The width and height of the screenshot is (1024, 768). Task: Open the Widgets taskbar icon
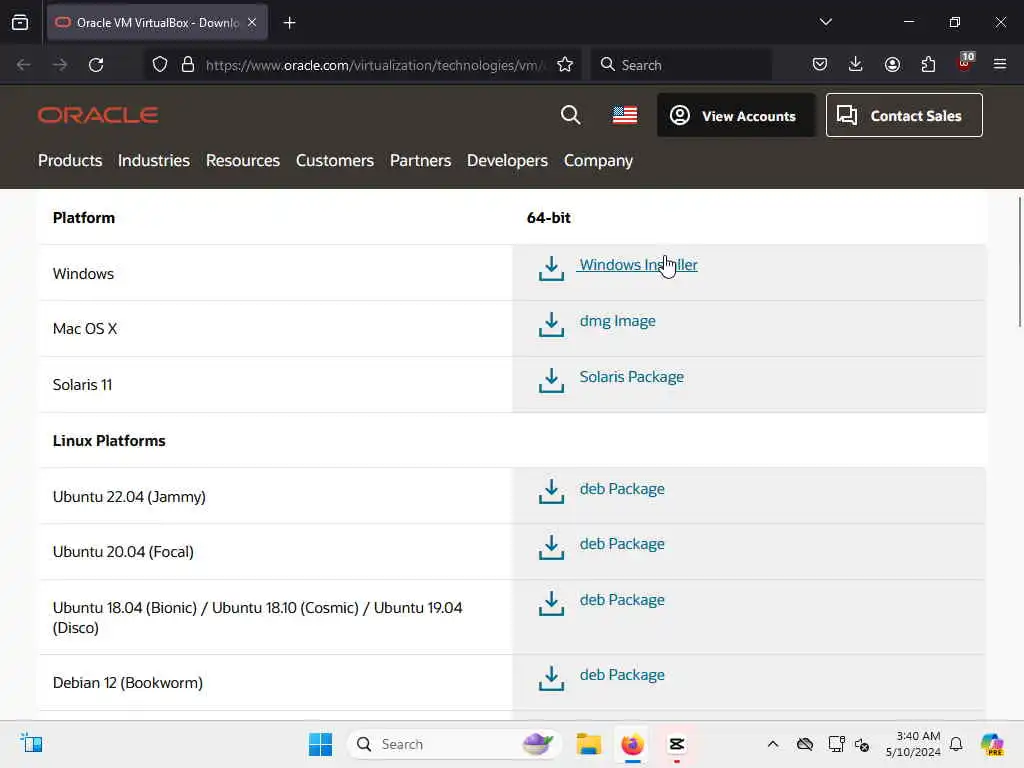pos(31,743)
